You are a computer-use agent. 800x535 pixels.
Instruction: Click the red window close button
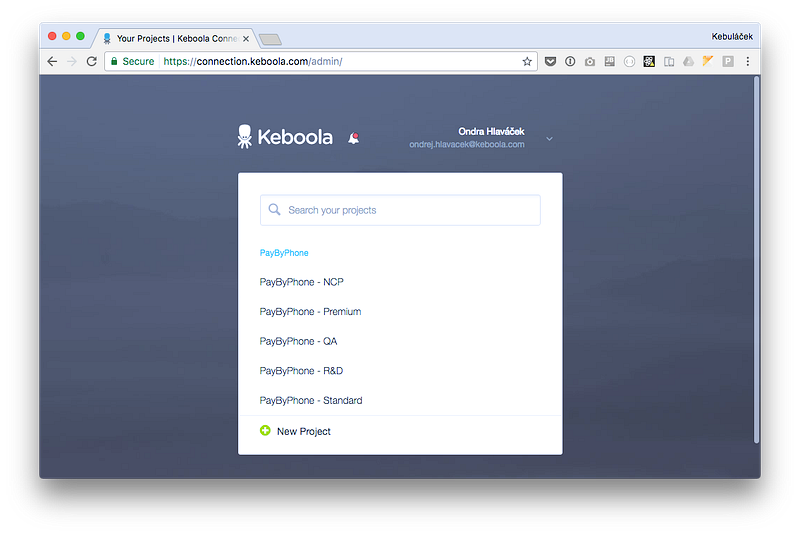click(x=52, y=36)
